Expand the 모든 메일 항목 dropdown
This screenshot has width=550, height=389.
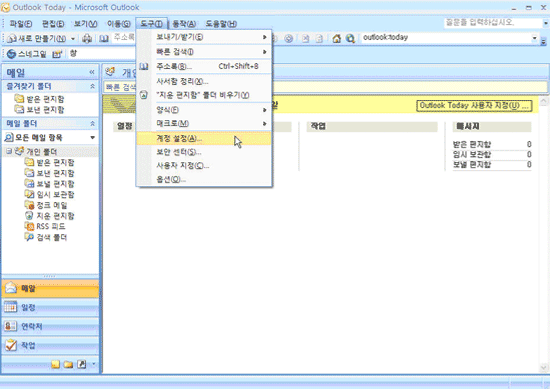point(93,138)
